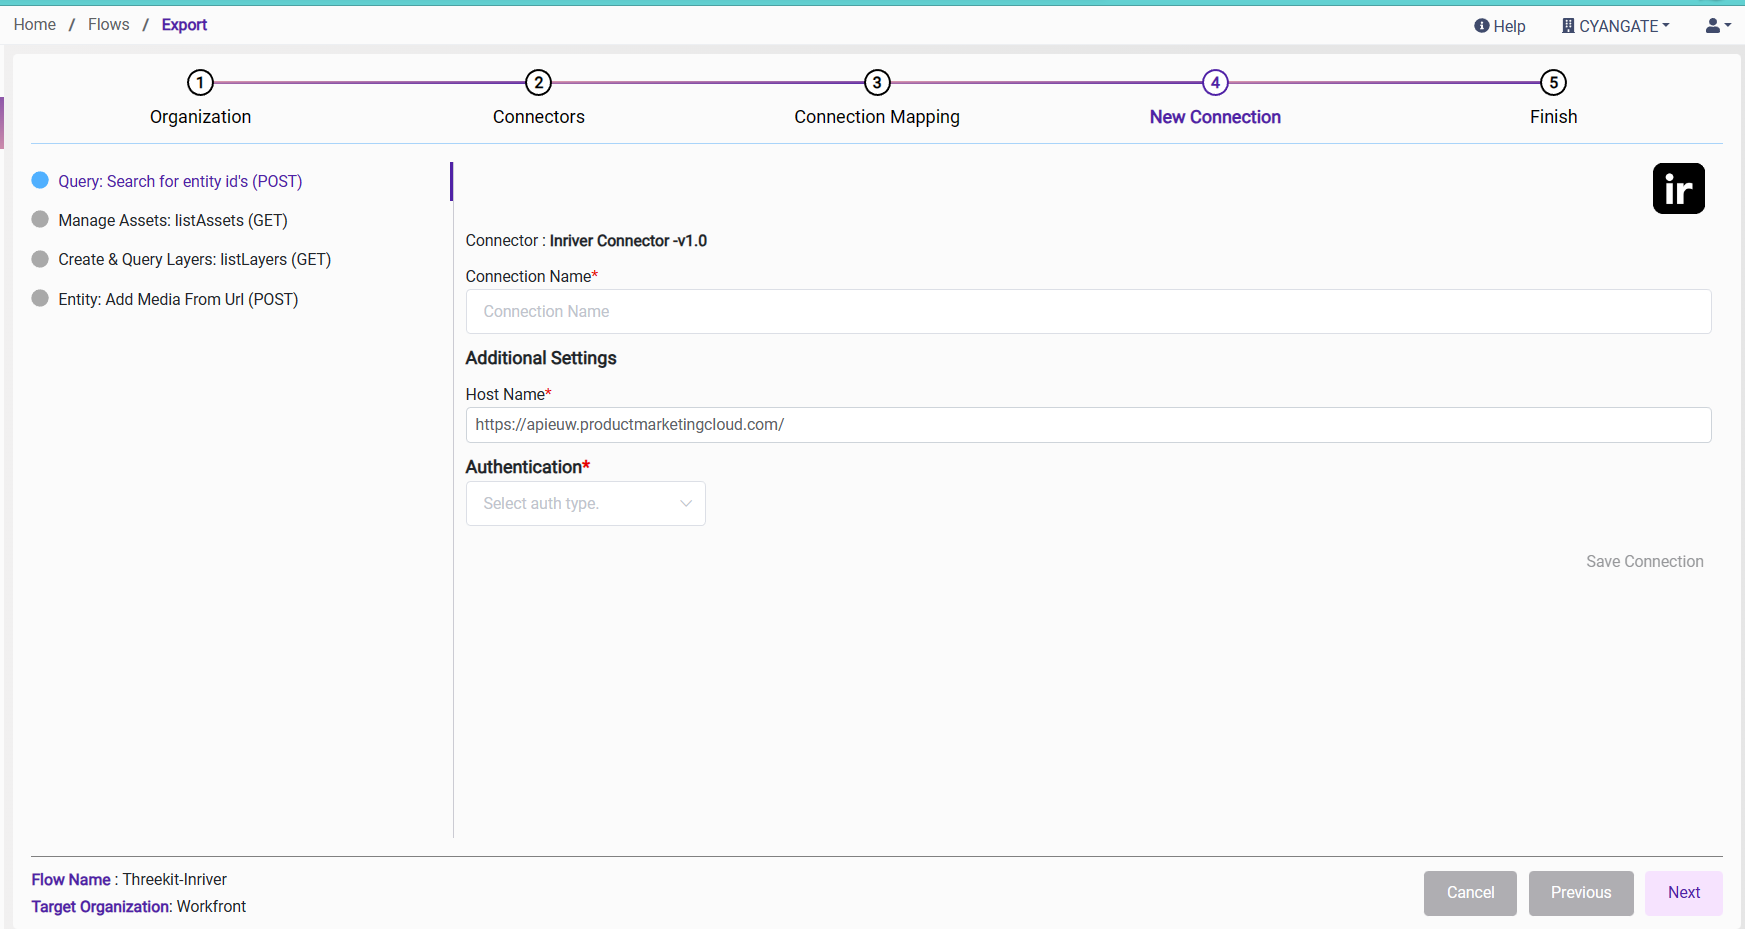Click the Inriver connector logo icon
The image size is (1745, 929).
point(1678,189)
